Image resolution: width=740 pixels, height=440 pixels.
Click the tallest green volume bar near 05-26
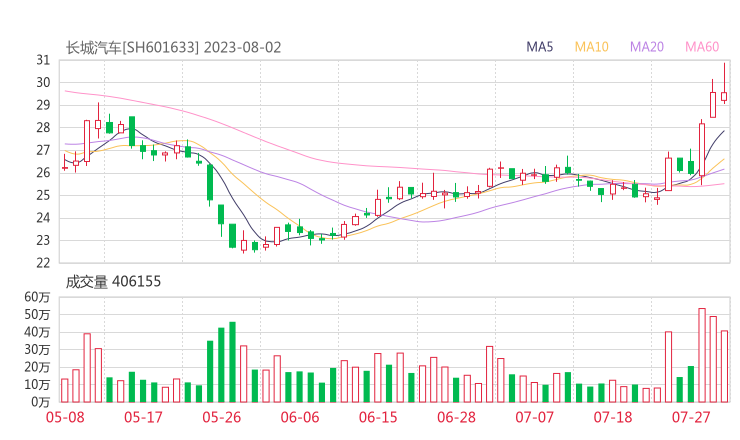(232, 362)
